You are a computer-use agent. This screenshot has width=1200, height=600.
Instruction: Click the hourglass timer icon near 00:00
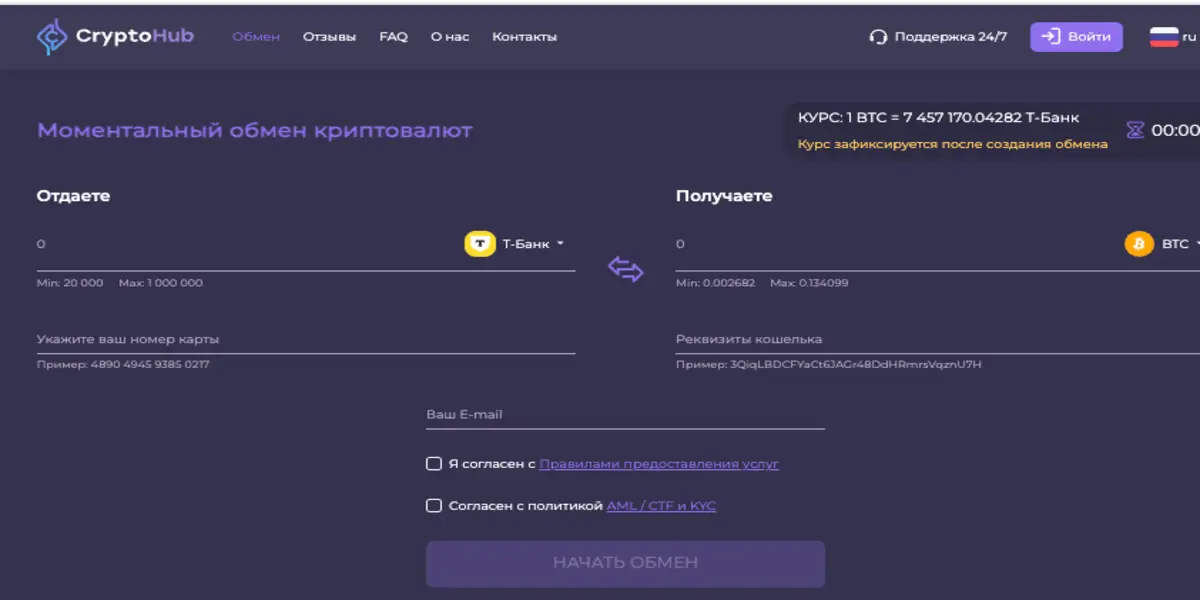pos(1134,128)
